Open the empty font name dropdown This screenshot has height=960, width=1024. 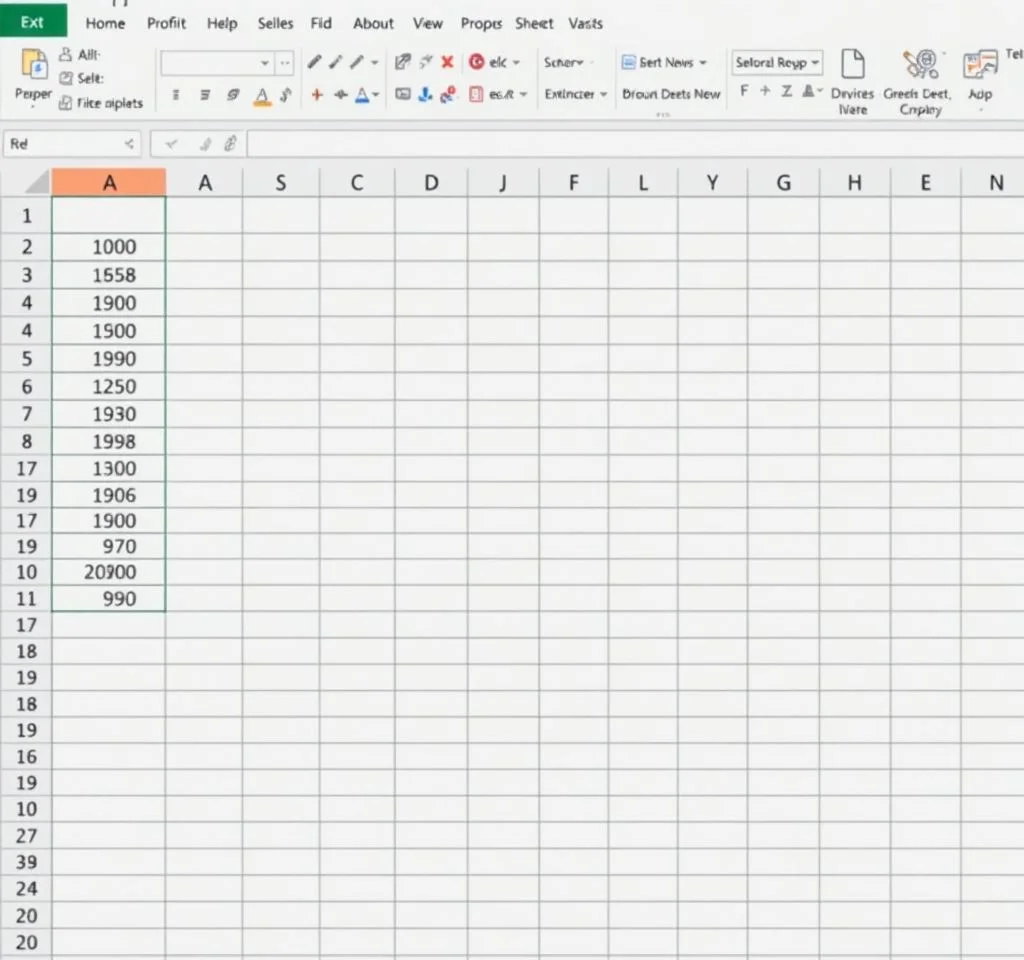265,63
